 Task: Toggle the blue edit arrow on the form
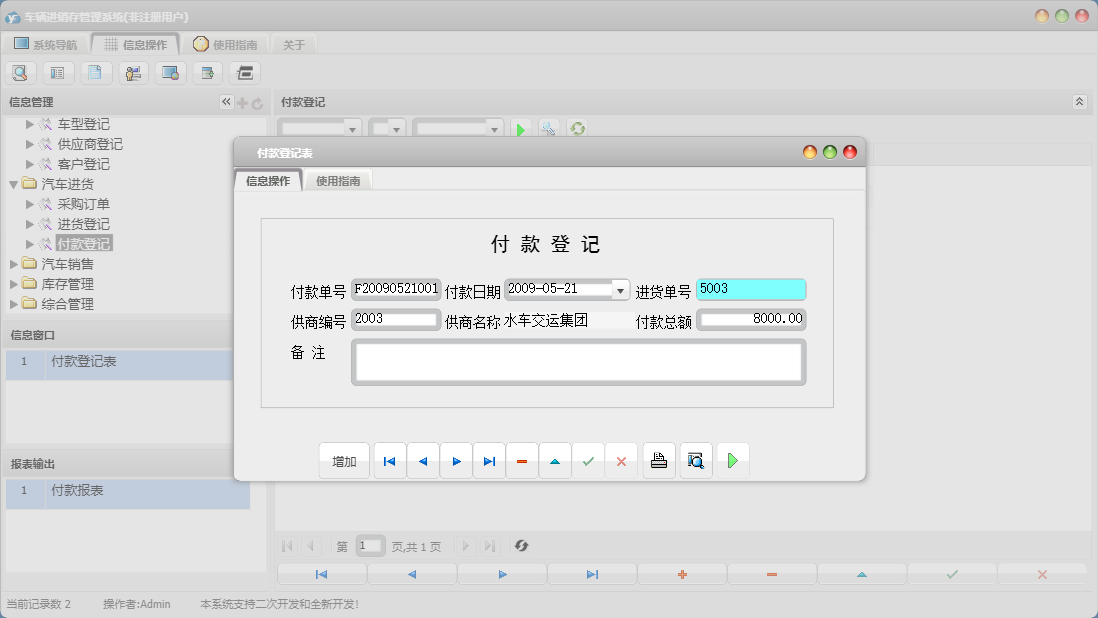pos(555,460)
